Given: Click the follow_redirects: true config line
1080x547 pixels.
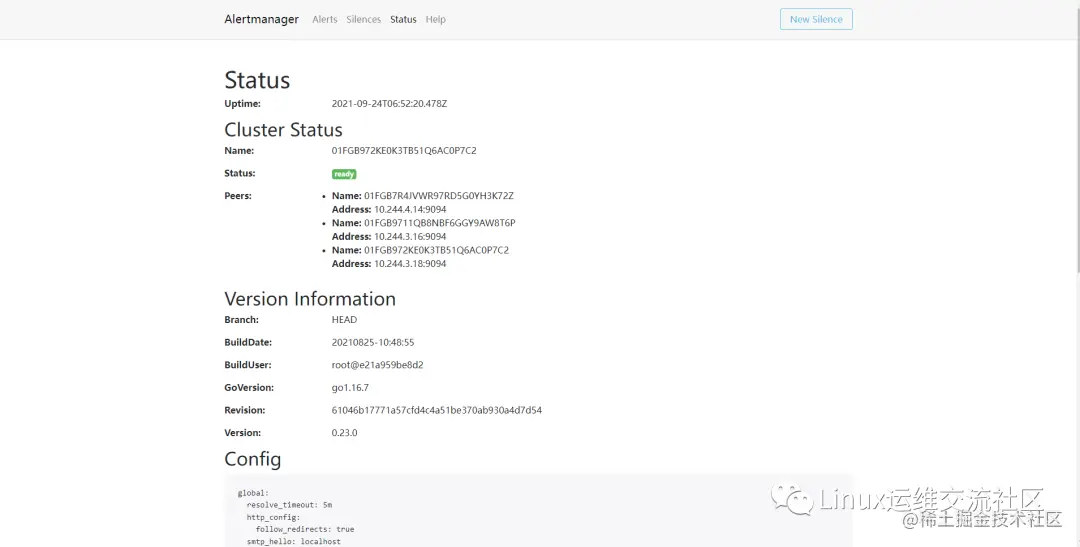Looking at the screenshot, I should tap(304, 529).
